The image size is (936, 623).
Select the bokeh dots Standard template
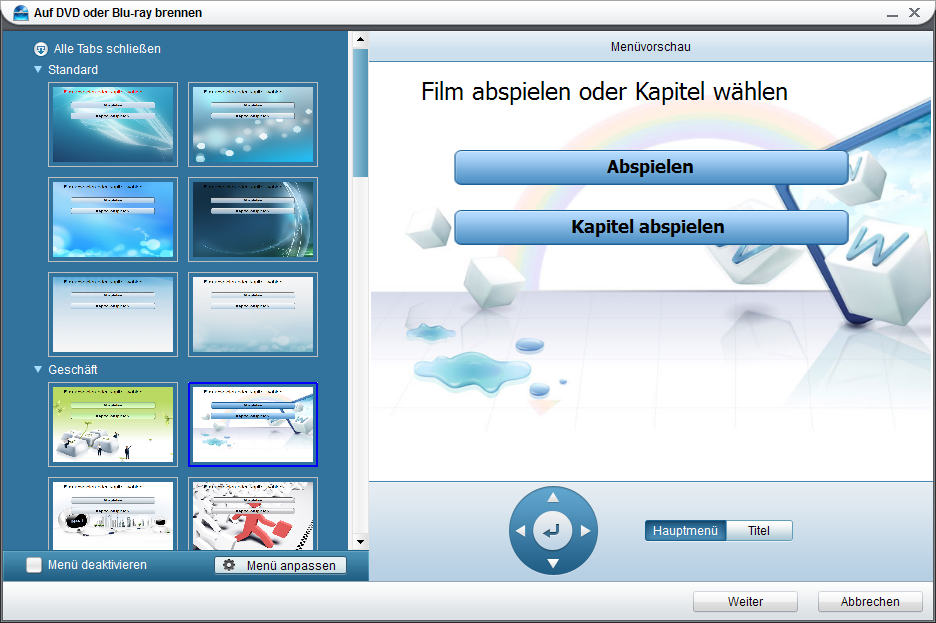(253, 124)
